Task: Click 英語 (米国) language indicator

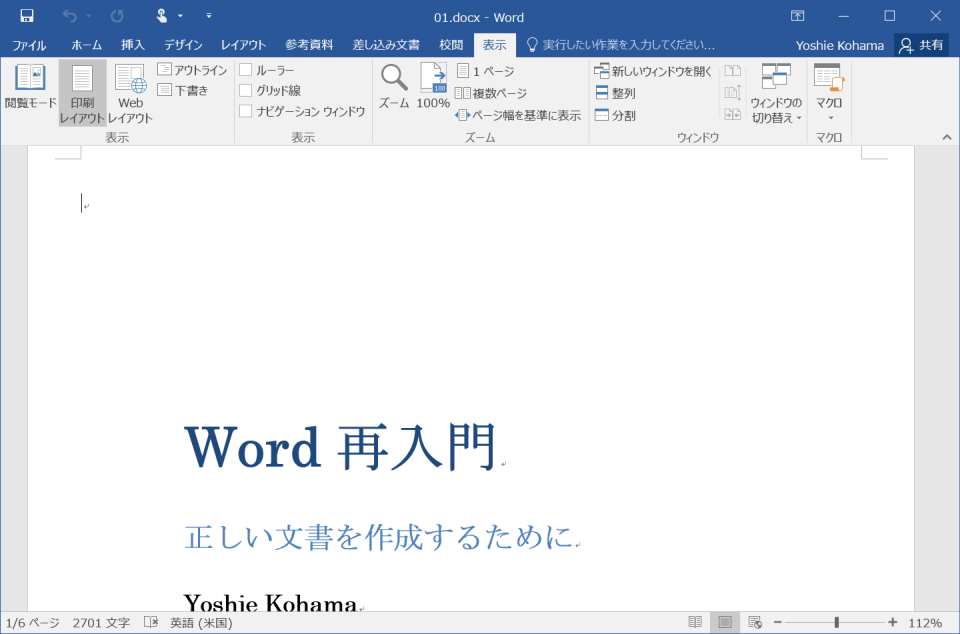Action: coord(201,623)
